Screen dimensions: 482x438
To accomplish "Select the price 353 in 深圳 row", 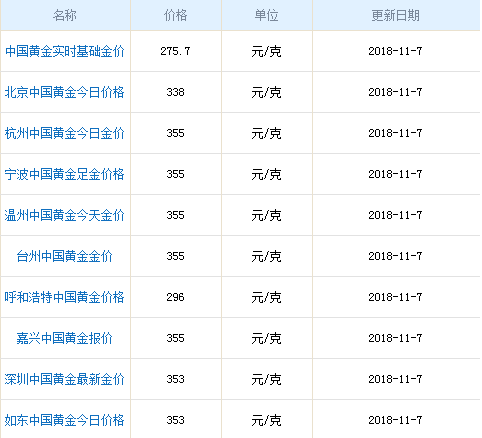I will pyautogui.click(x=175, y=379).
